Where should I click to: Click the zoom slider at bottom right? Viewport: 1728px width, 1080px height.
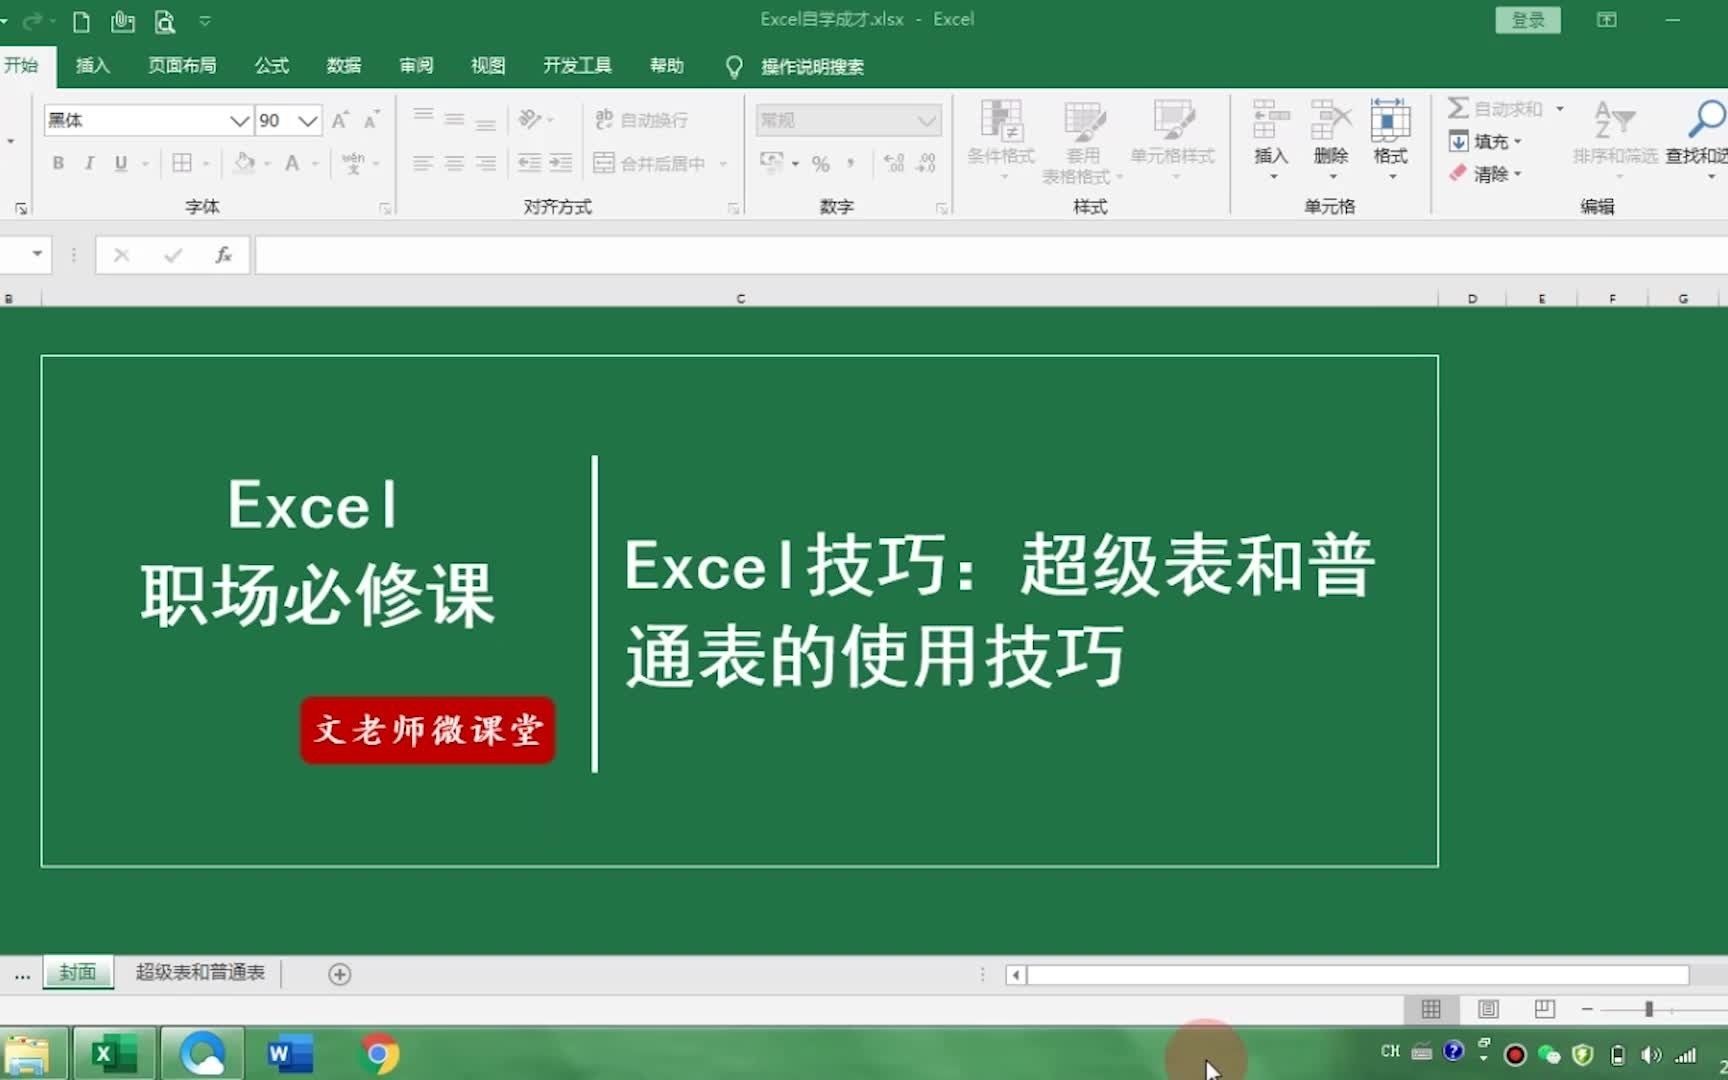click(x=1650, y=1010)
